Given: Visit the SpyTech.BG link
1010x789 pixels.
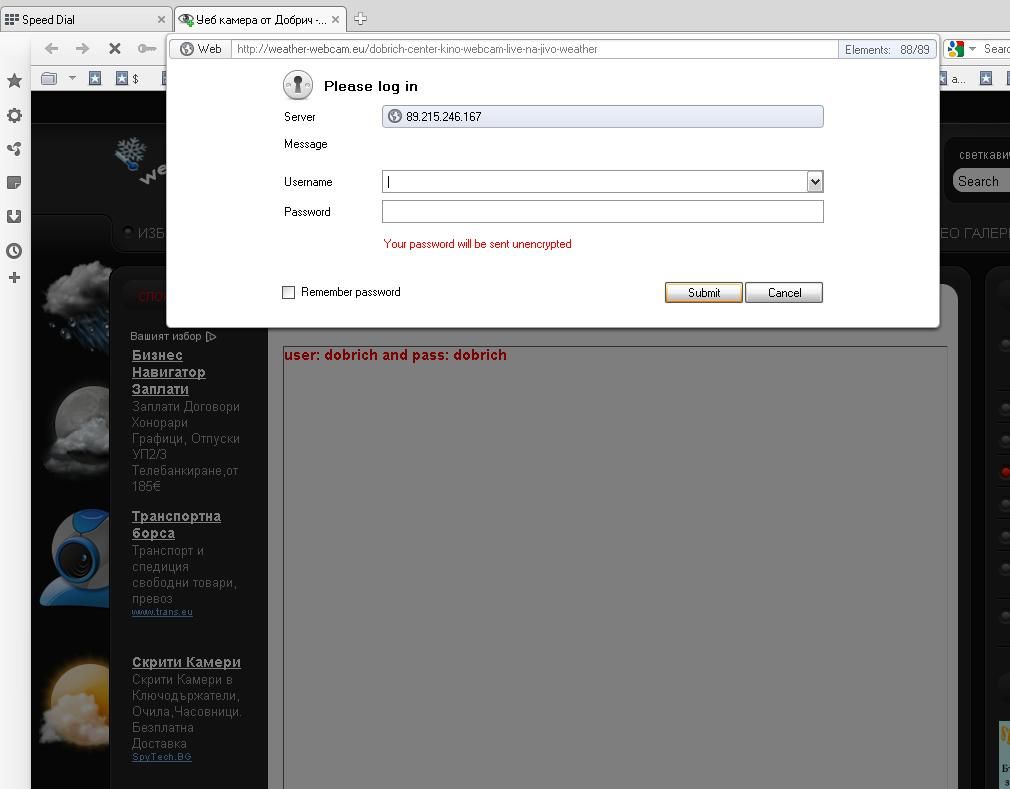Looking at the screenshot, I should coord(162,757).
